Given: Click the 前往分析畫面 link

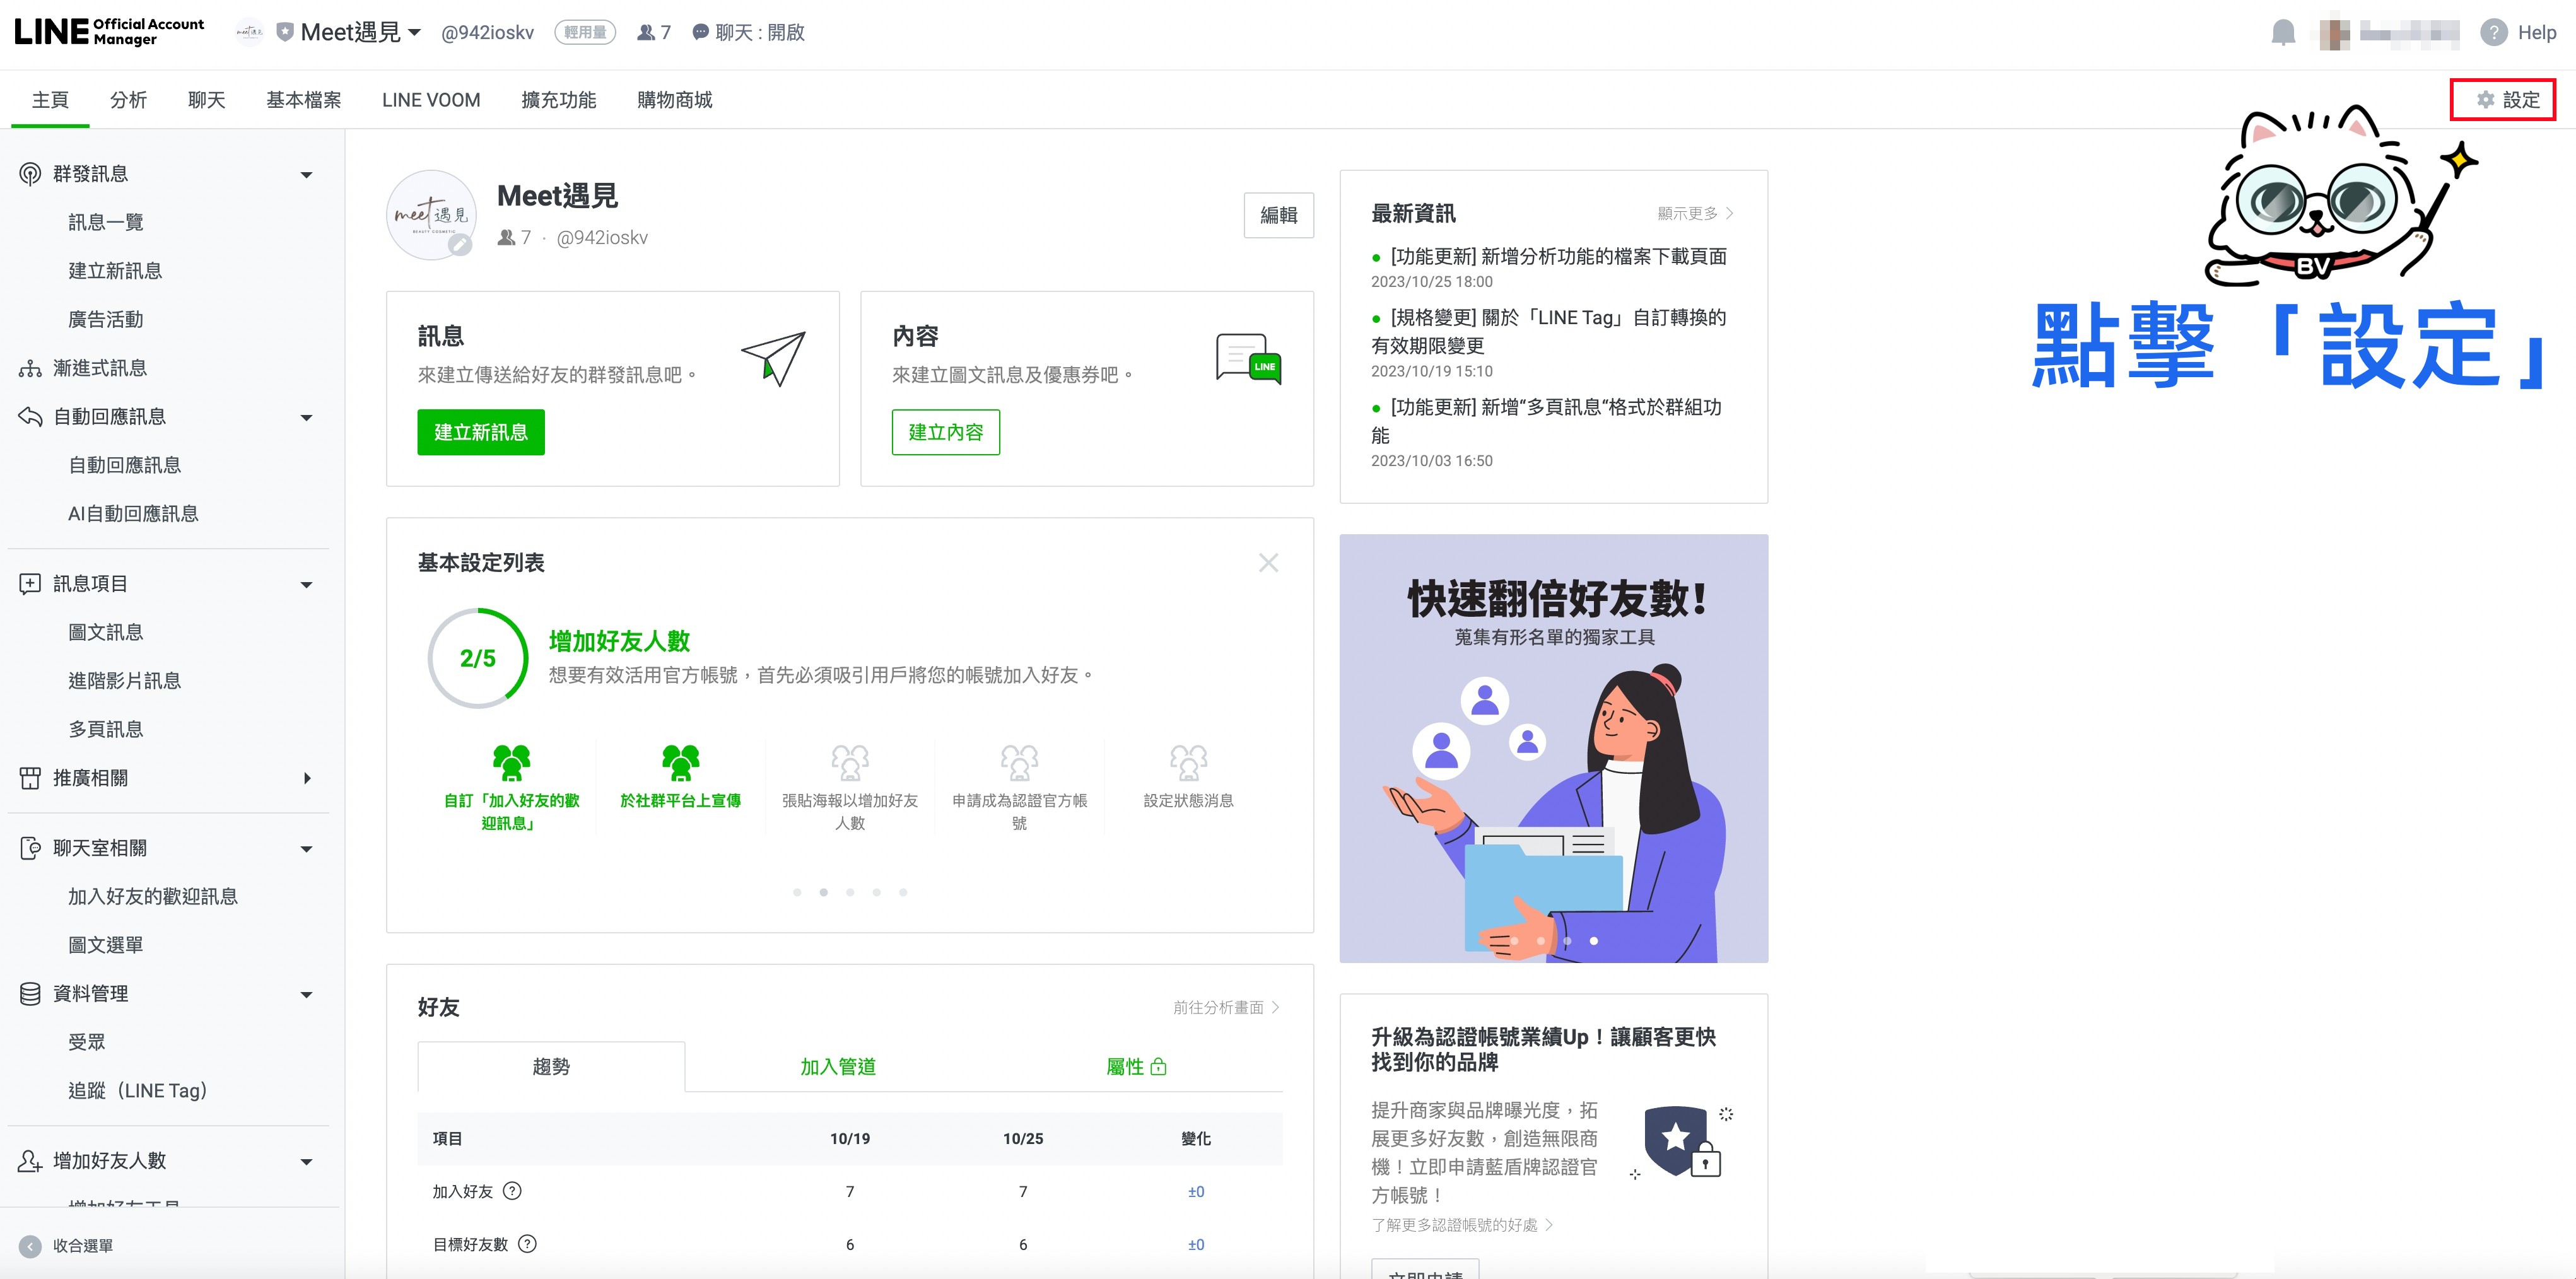Looking at the screenshot, I should click(1226, 1008).
